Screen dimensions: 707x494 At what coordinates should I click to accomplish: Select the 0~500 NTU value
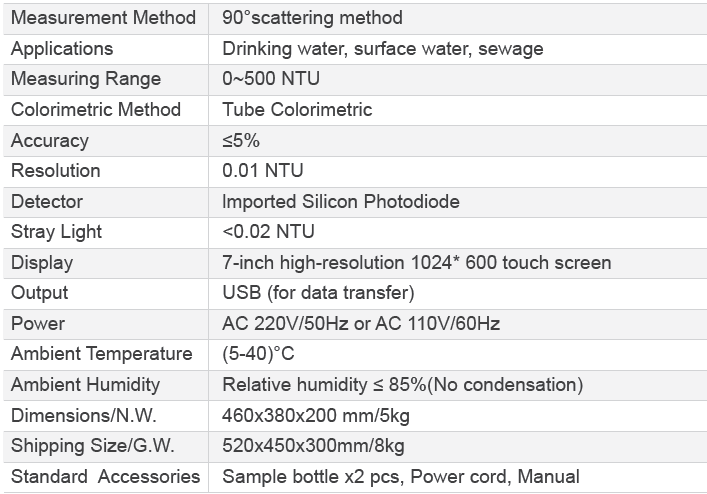[x=271, y=79]
